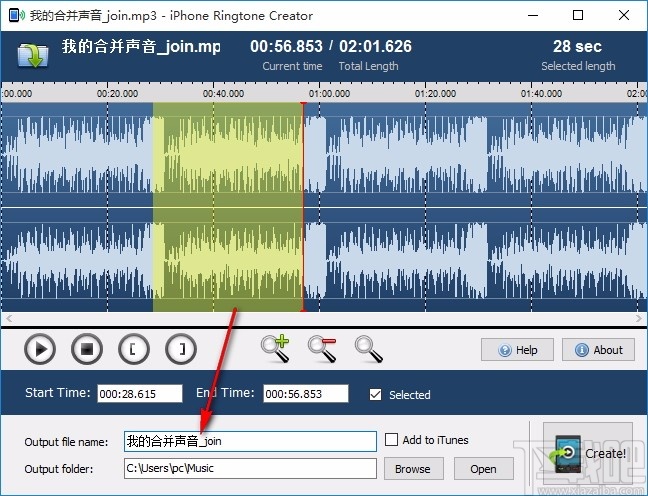Zoom in on the waveform

click(275, 349)
